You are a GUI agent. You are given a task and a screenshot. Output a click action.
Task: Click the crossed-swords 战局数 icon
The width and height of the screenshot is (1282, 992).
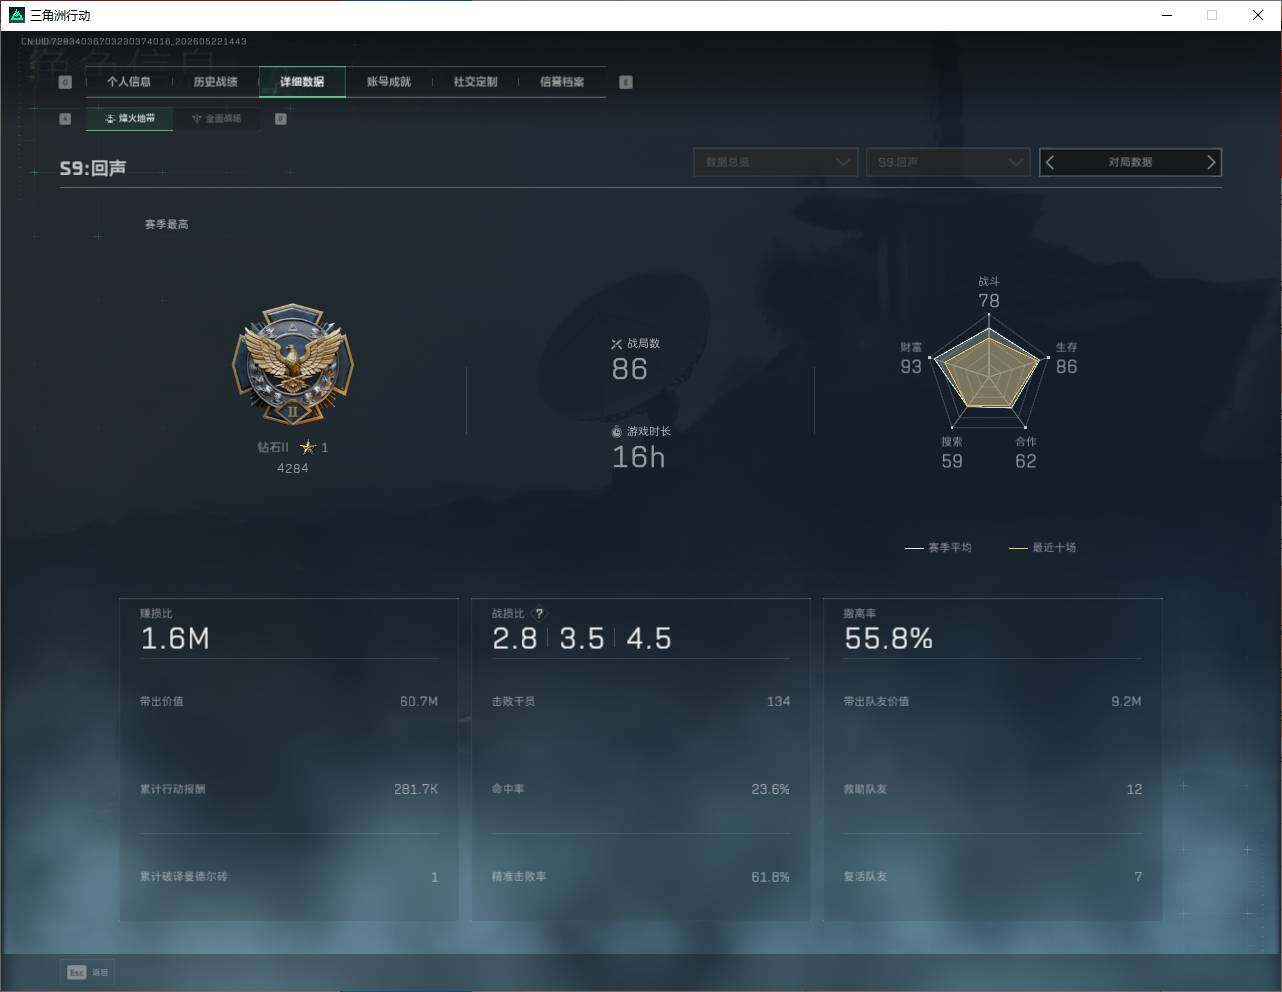tap(617, 344)
